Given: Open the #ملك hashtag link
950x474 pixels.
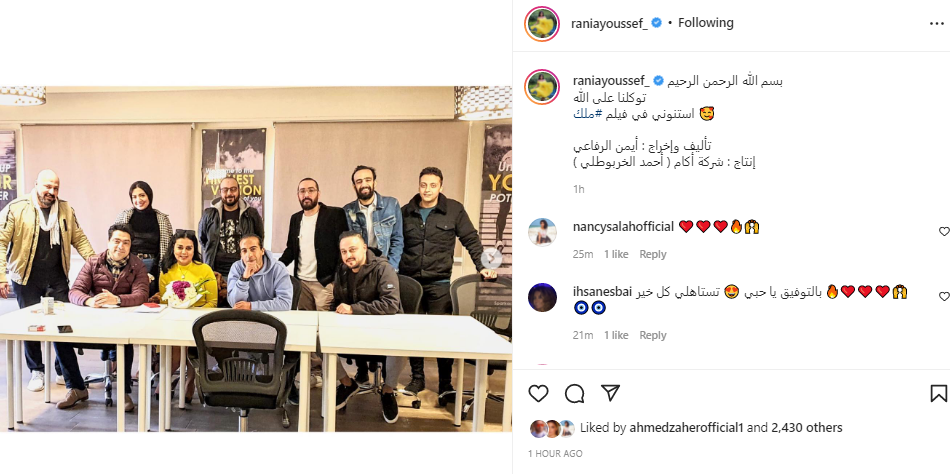Looking at the screenshot, I should coord(587,114).
